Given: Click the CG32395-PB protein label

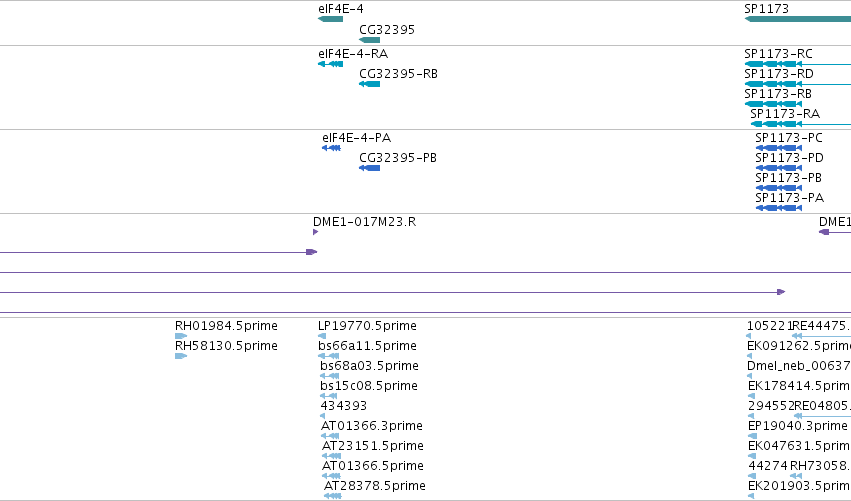Looking at the screenshot, I should [398, 158].
